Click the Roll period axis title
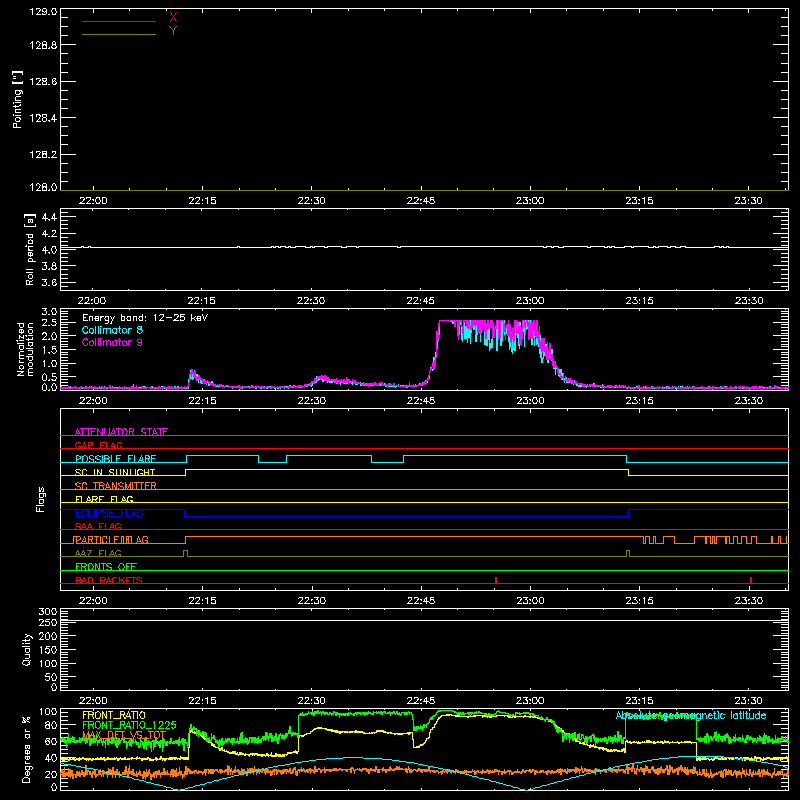Image resolution: width=800 pixels, height=800 pixels. [x=30, y=249]
